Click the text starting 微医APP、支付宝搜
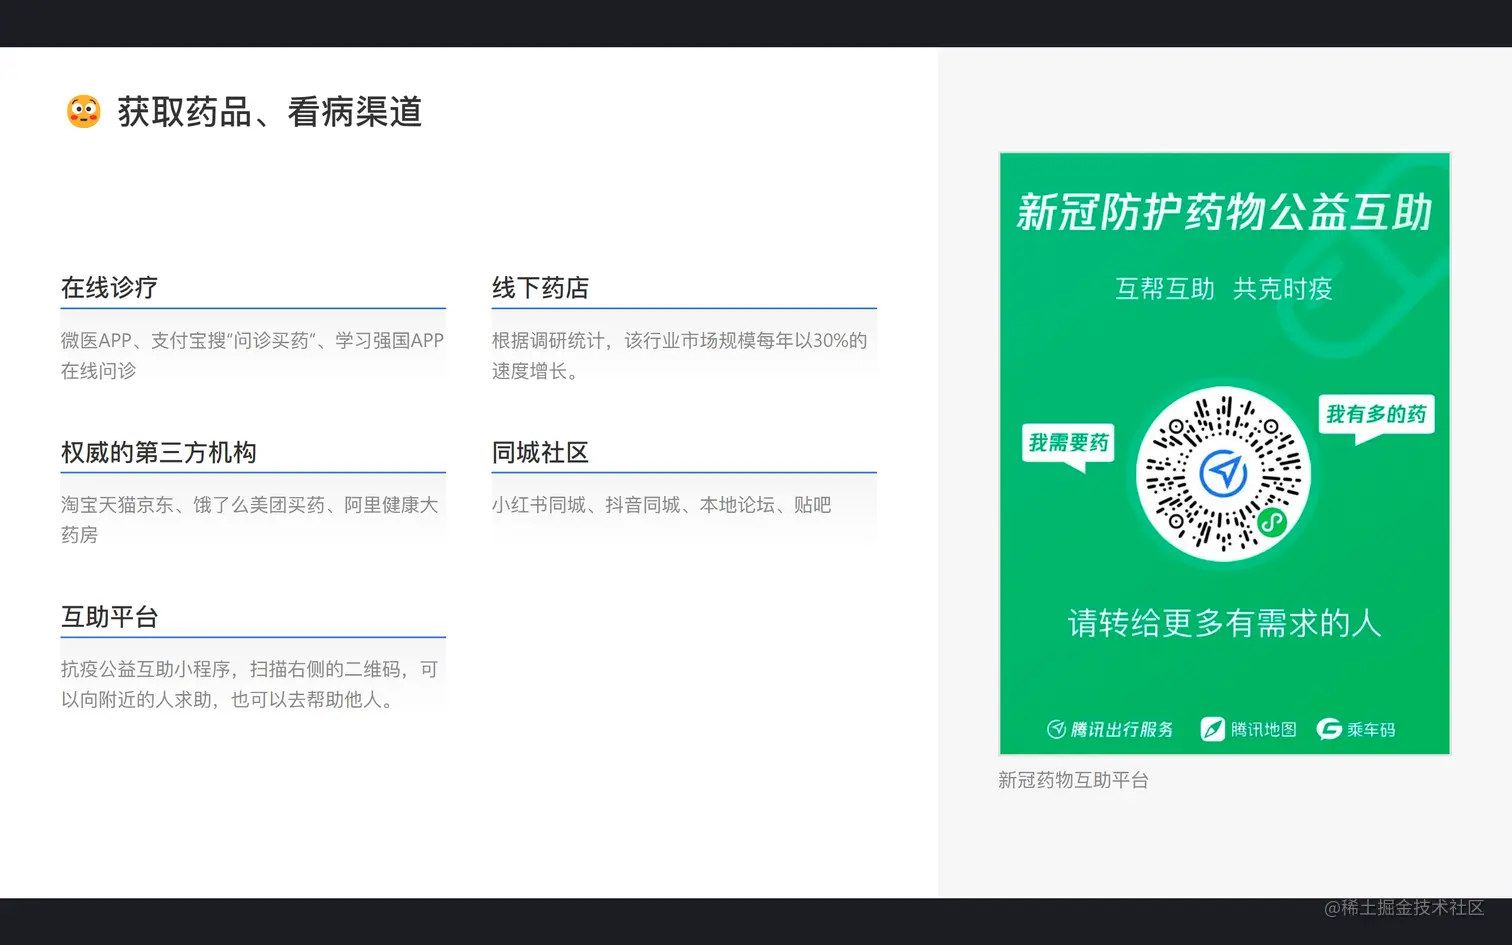 click(252, 355)
